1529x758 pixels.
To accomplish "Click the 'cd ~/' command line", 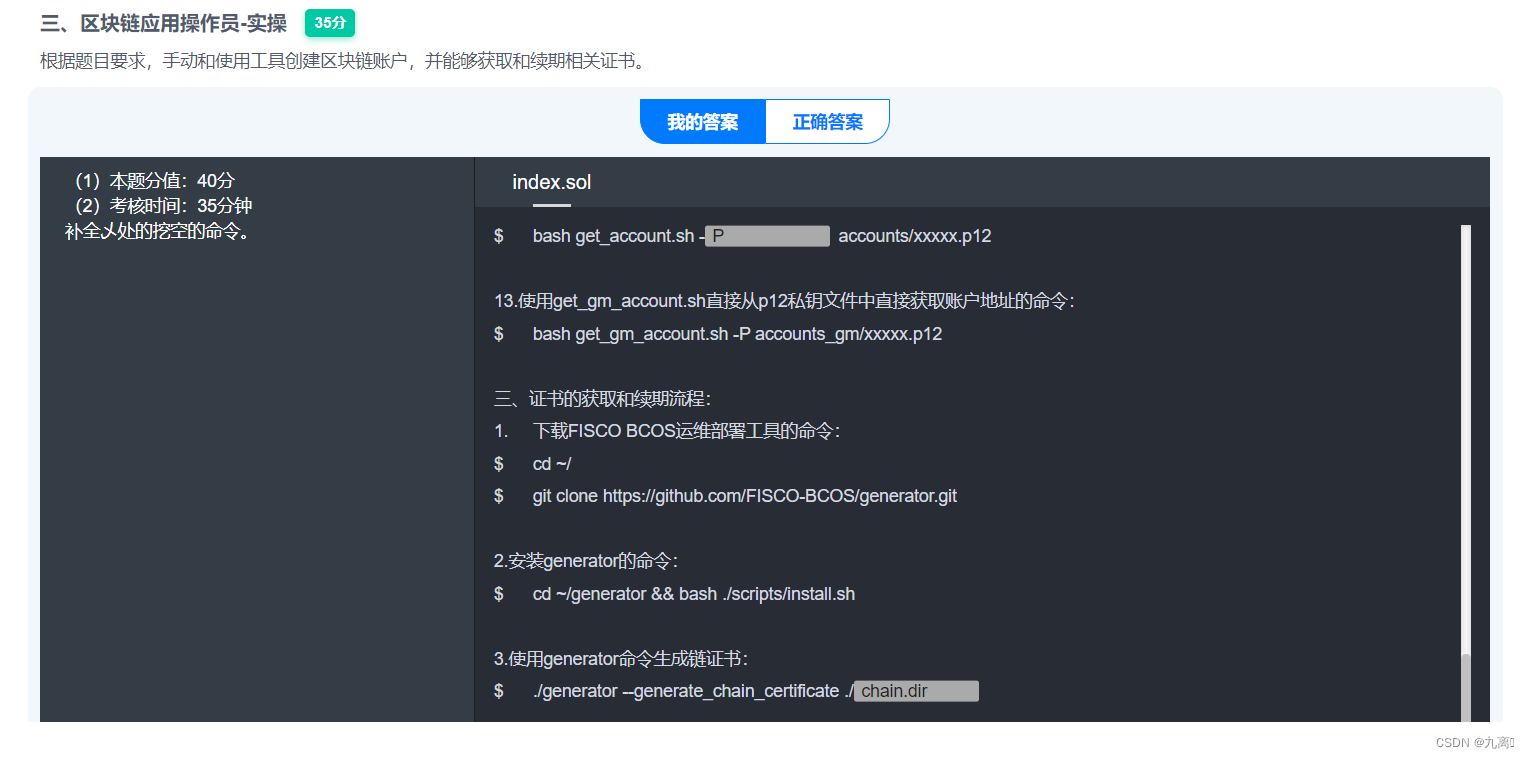I will tap(552, 464).
